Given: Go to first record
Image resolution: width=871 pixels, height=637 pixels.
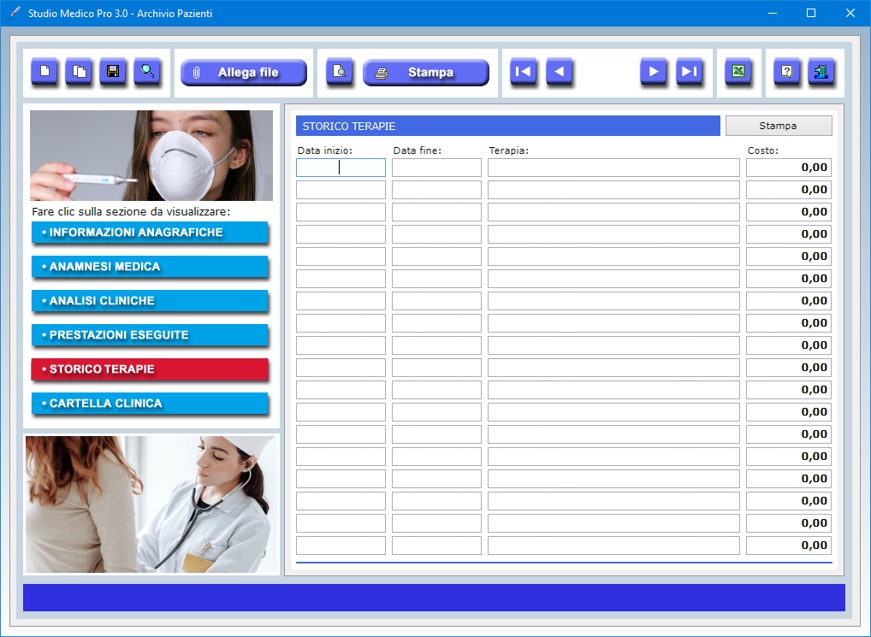Looking at the screenshot, I should (523, 72).
